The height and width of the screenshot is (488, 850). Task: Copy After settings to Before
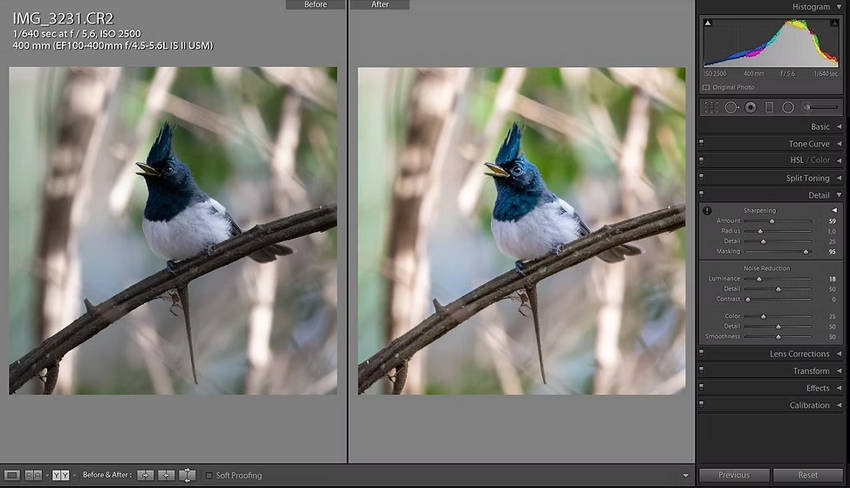(x=166, y=476)
